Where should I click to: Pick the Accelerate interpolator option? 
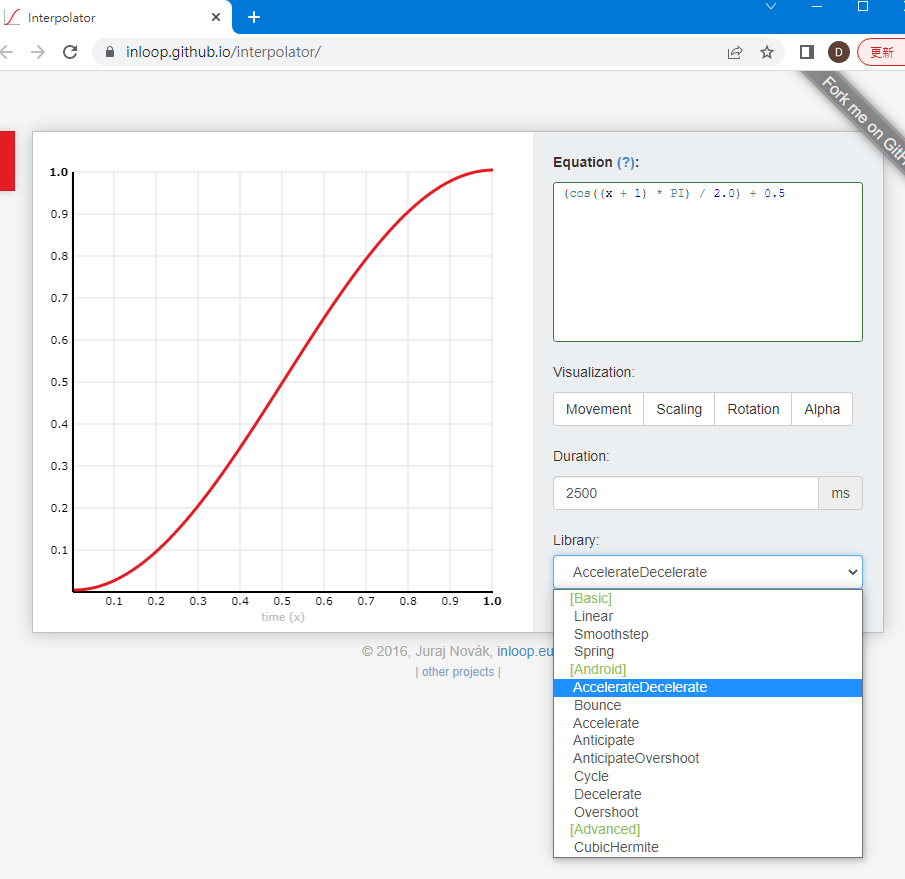pyautogui.click(x=708, y=723)
